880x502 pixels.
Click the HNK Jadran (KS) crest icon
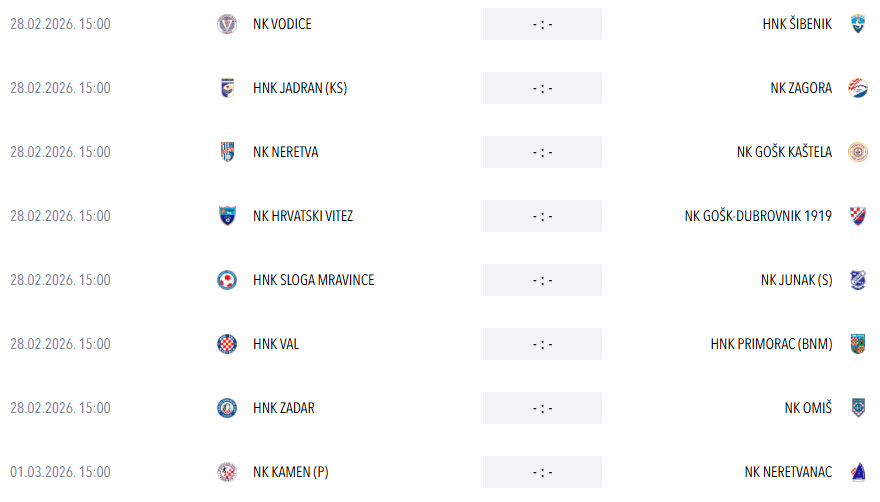(x=227, y=88)
